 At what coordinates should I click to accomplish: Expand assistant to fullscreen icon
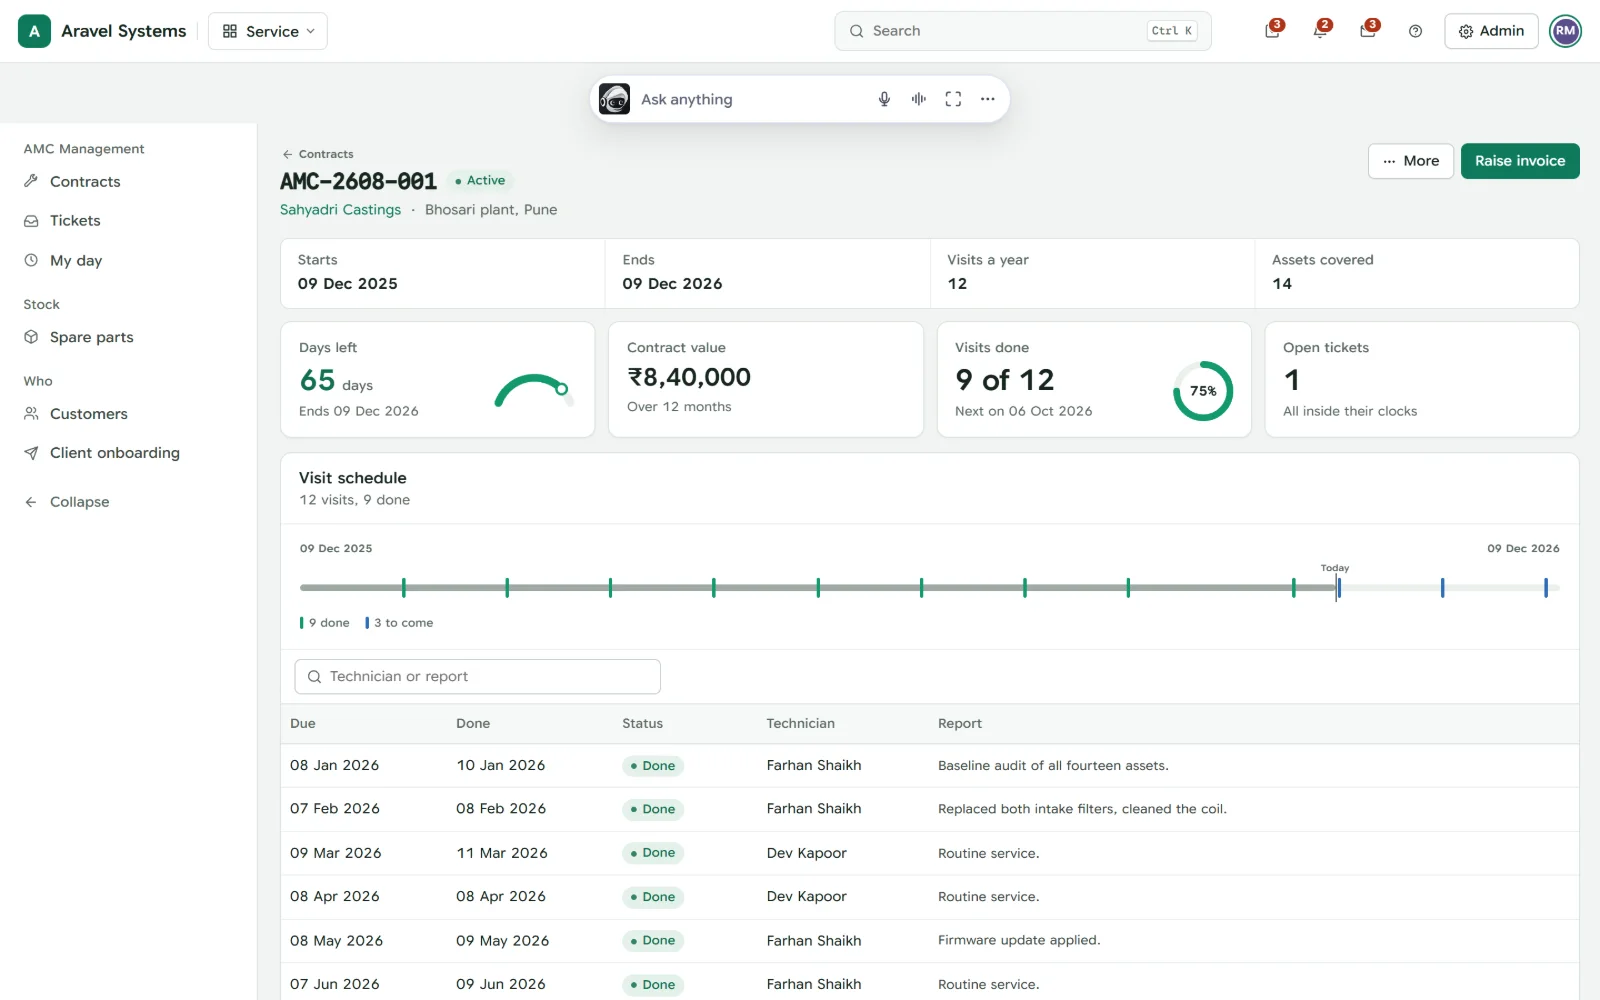(x=953, y=99)
